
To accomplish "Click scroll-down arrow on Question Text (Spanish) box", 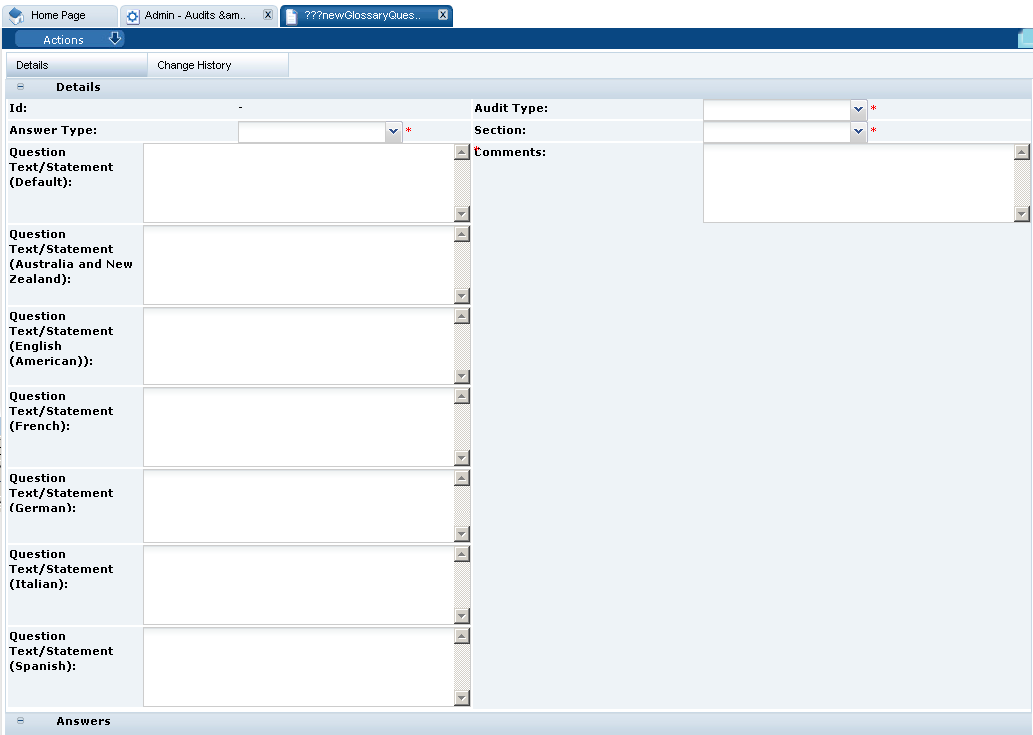I will click(461, 698).
